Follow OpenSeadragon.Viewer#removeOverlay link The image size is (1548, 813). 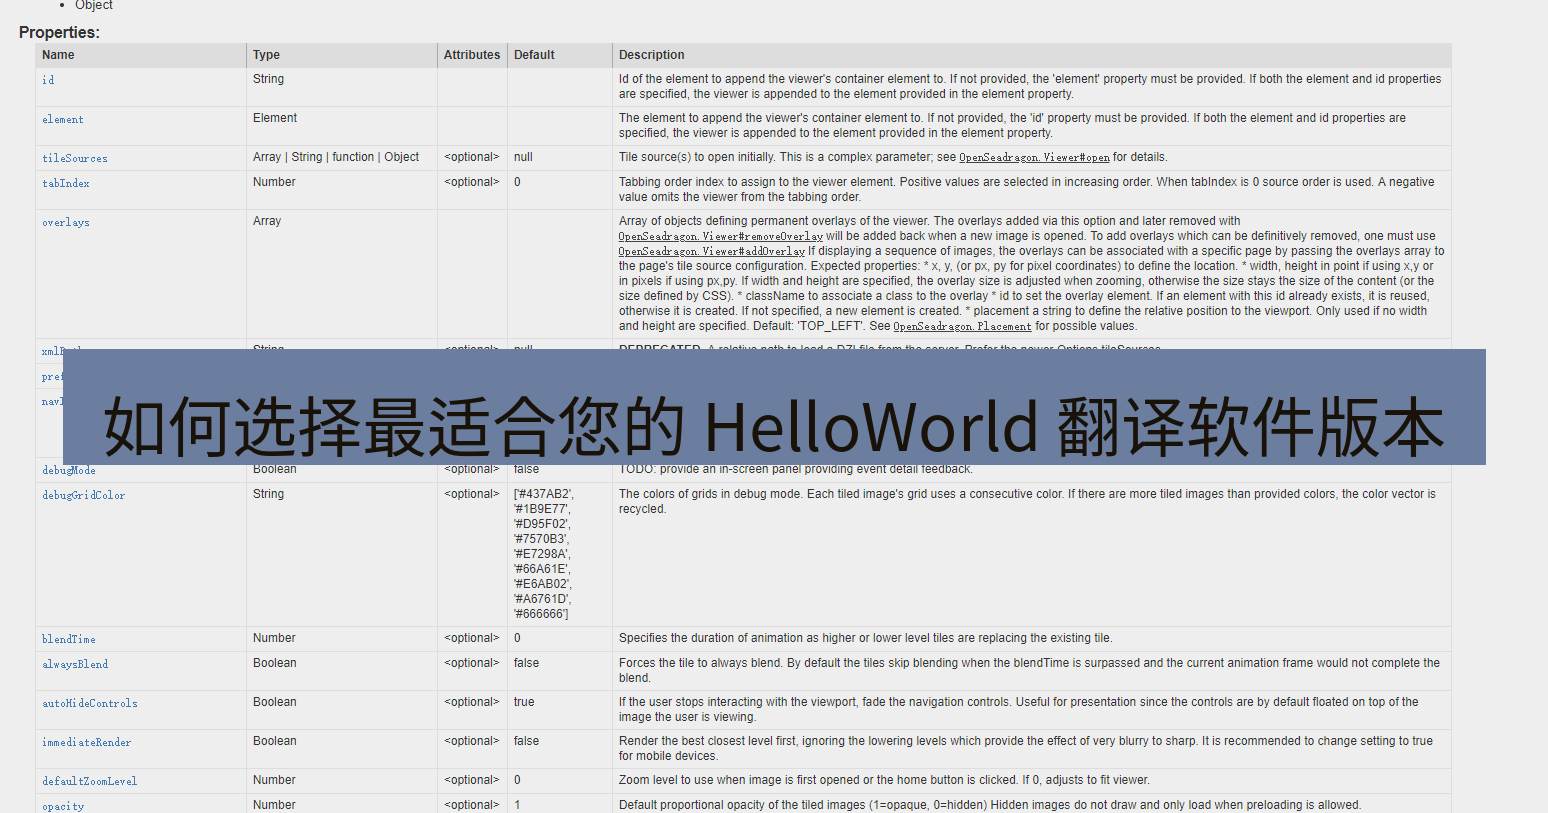click(x=721, y=237)
